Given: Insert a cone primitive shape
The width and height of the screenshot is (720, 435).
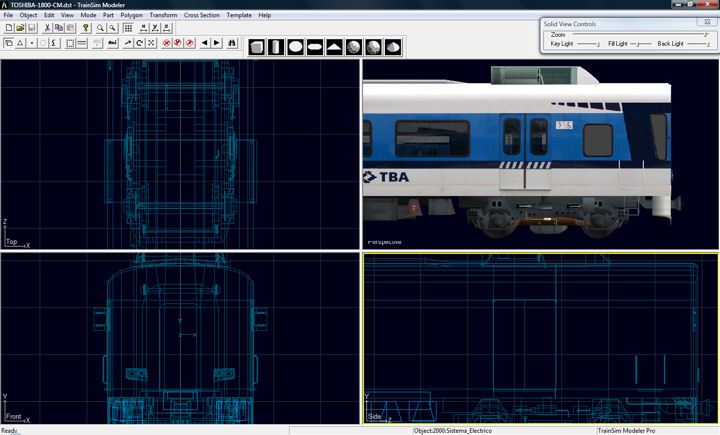Looking at the screenshot, I should pos(333,47).
